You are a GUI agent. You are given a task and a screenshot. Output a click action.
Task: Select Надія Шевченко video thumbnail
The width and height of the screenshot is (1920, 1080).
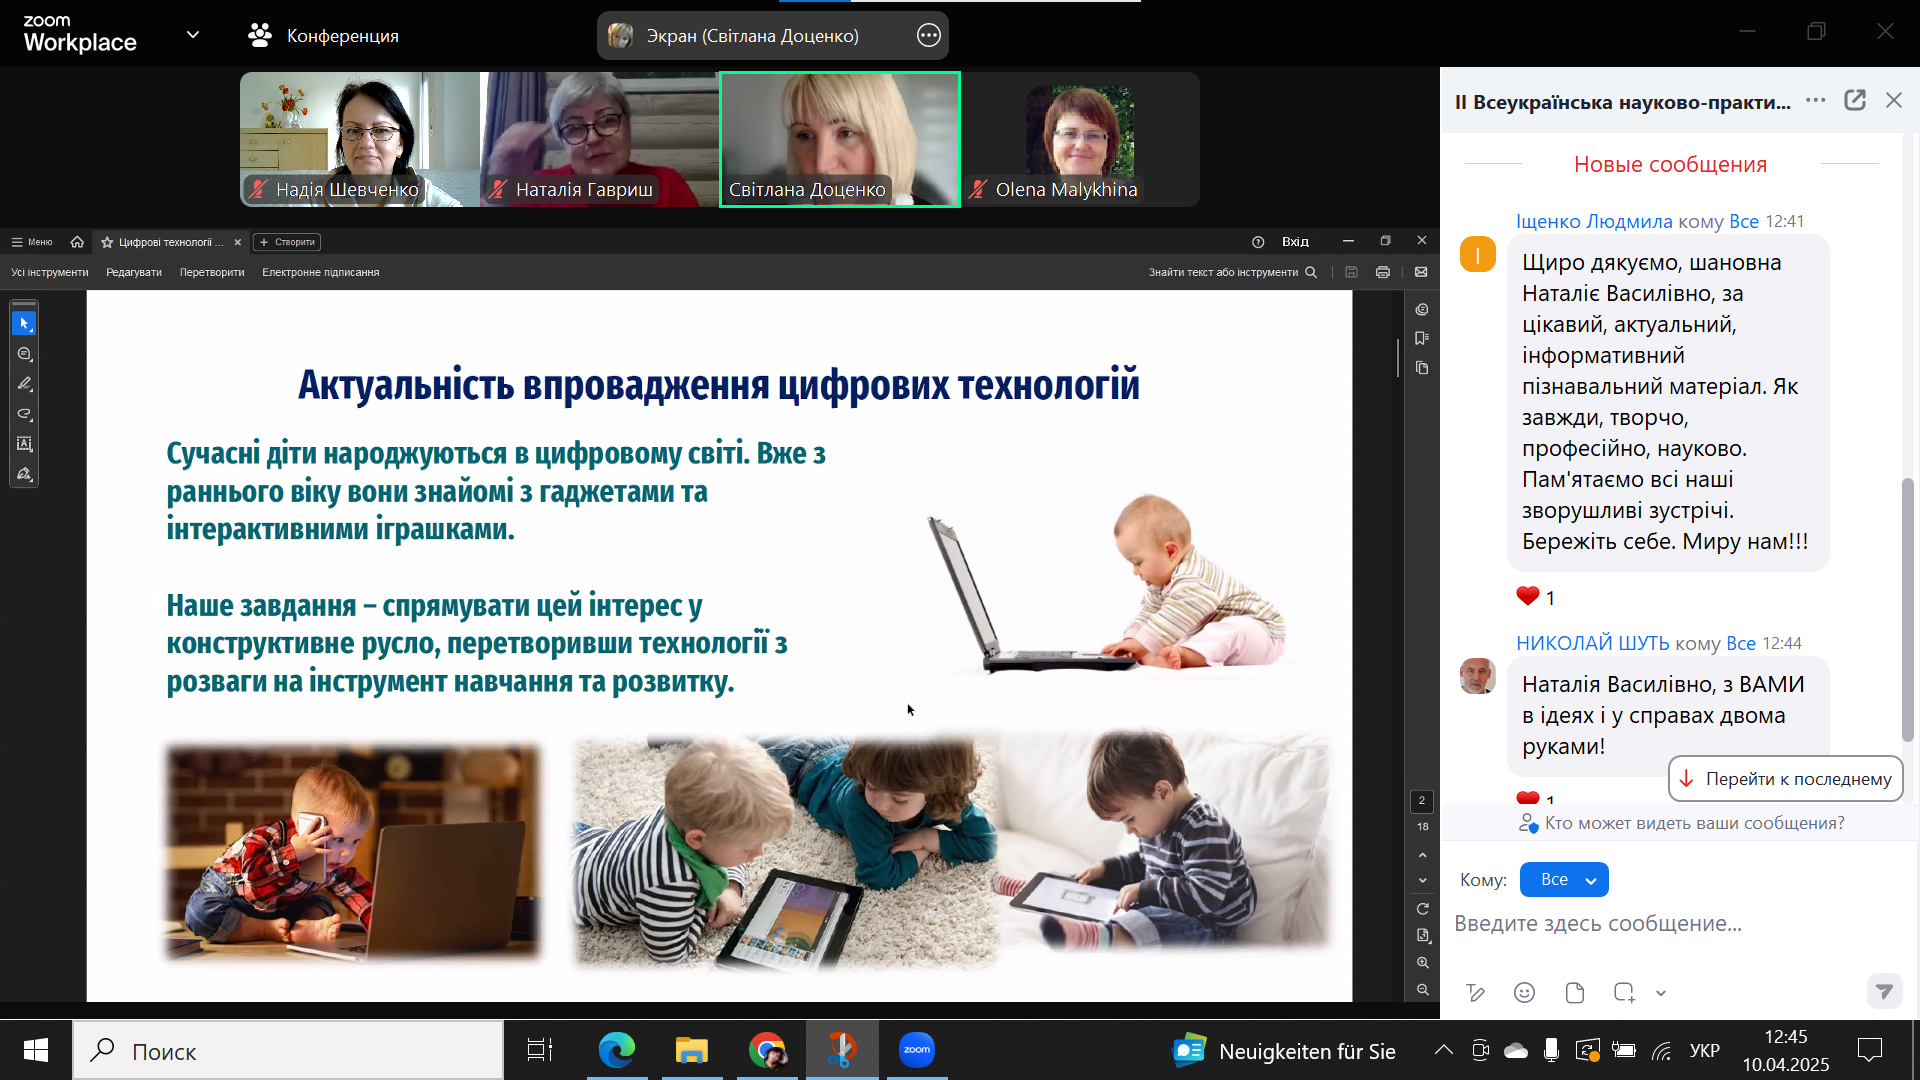point(360,139)
